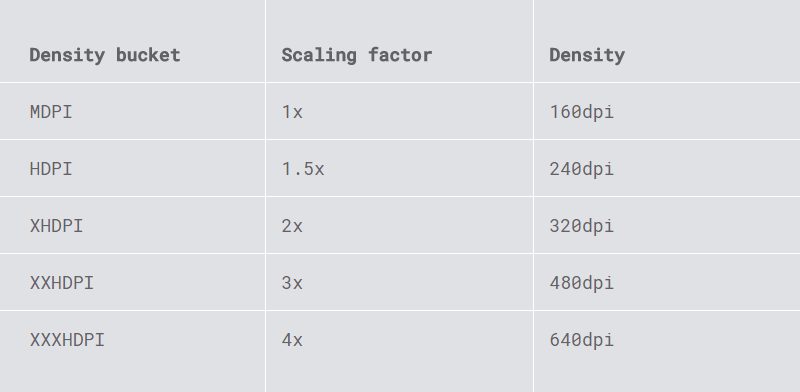Click the 240dpi density value
800x392 pixels.
coord(582,169)
